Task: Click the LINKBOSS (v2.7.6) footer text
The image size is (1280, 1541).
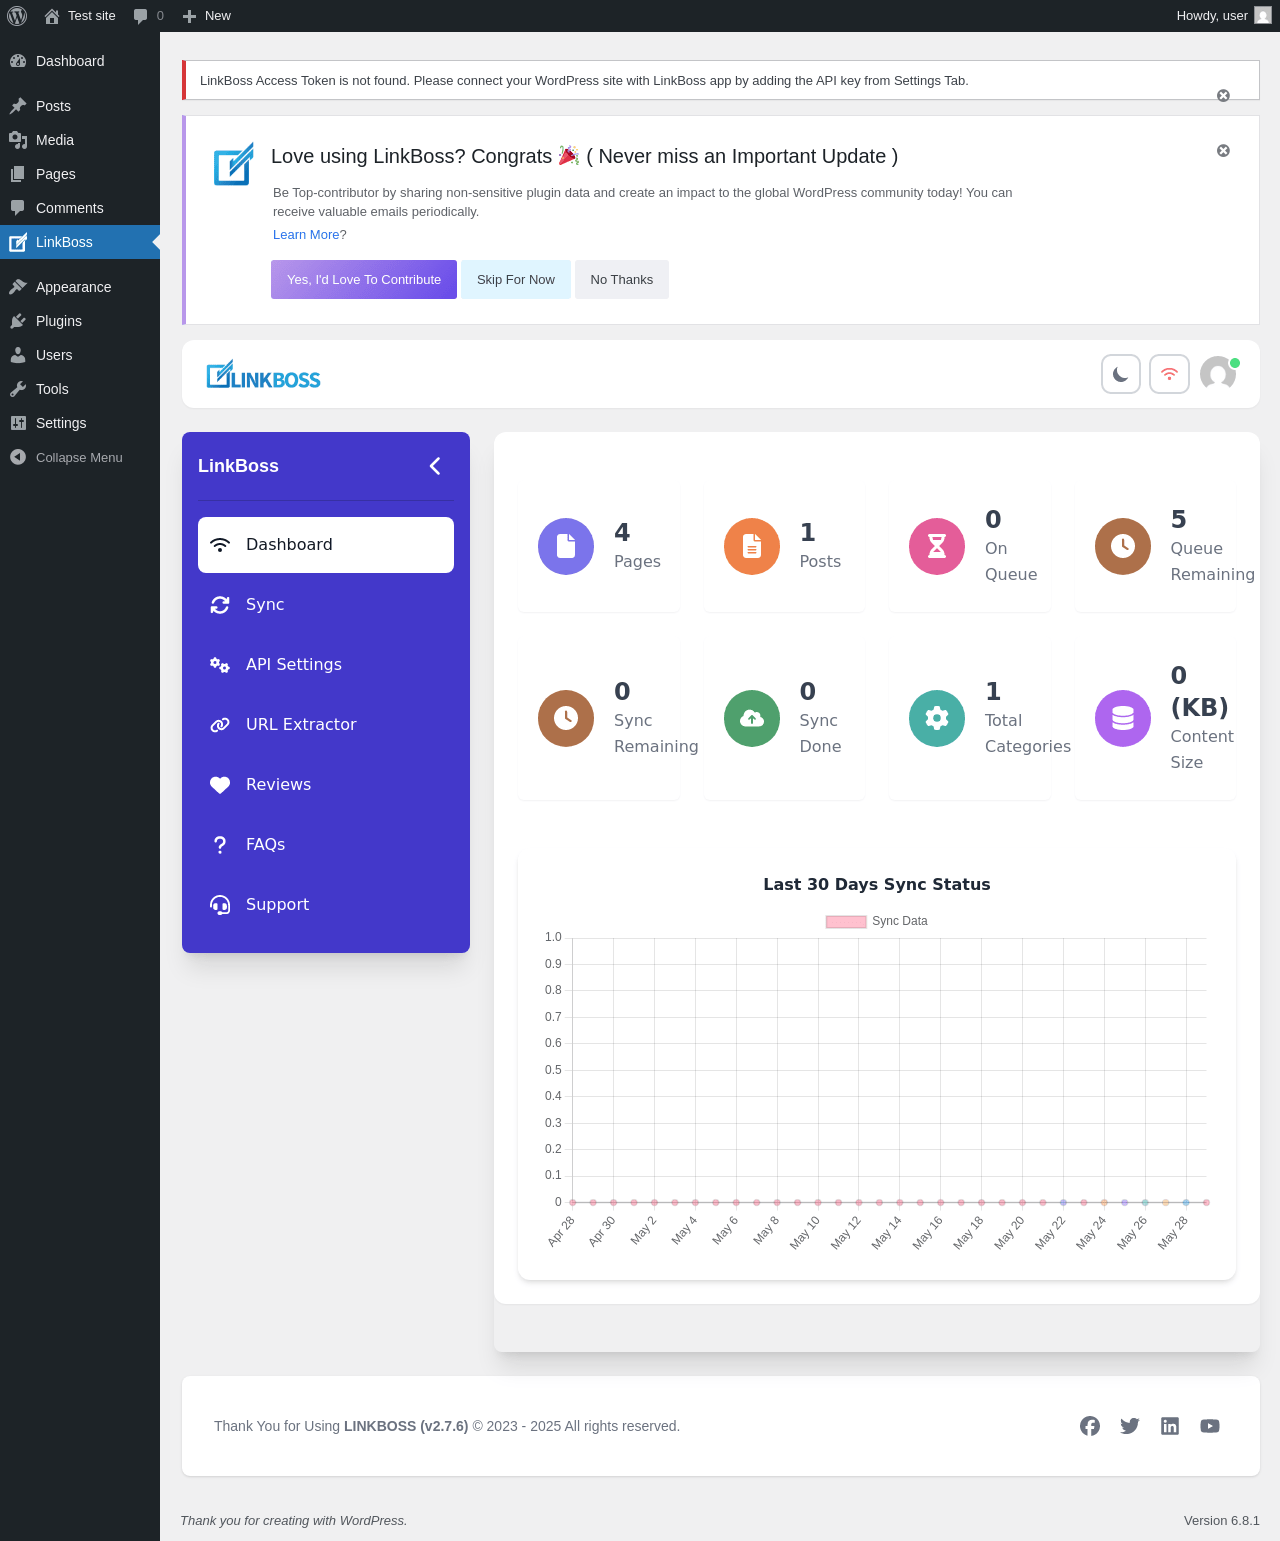Action: [x=406, y=1427]
